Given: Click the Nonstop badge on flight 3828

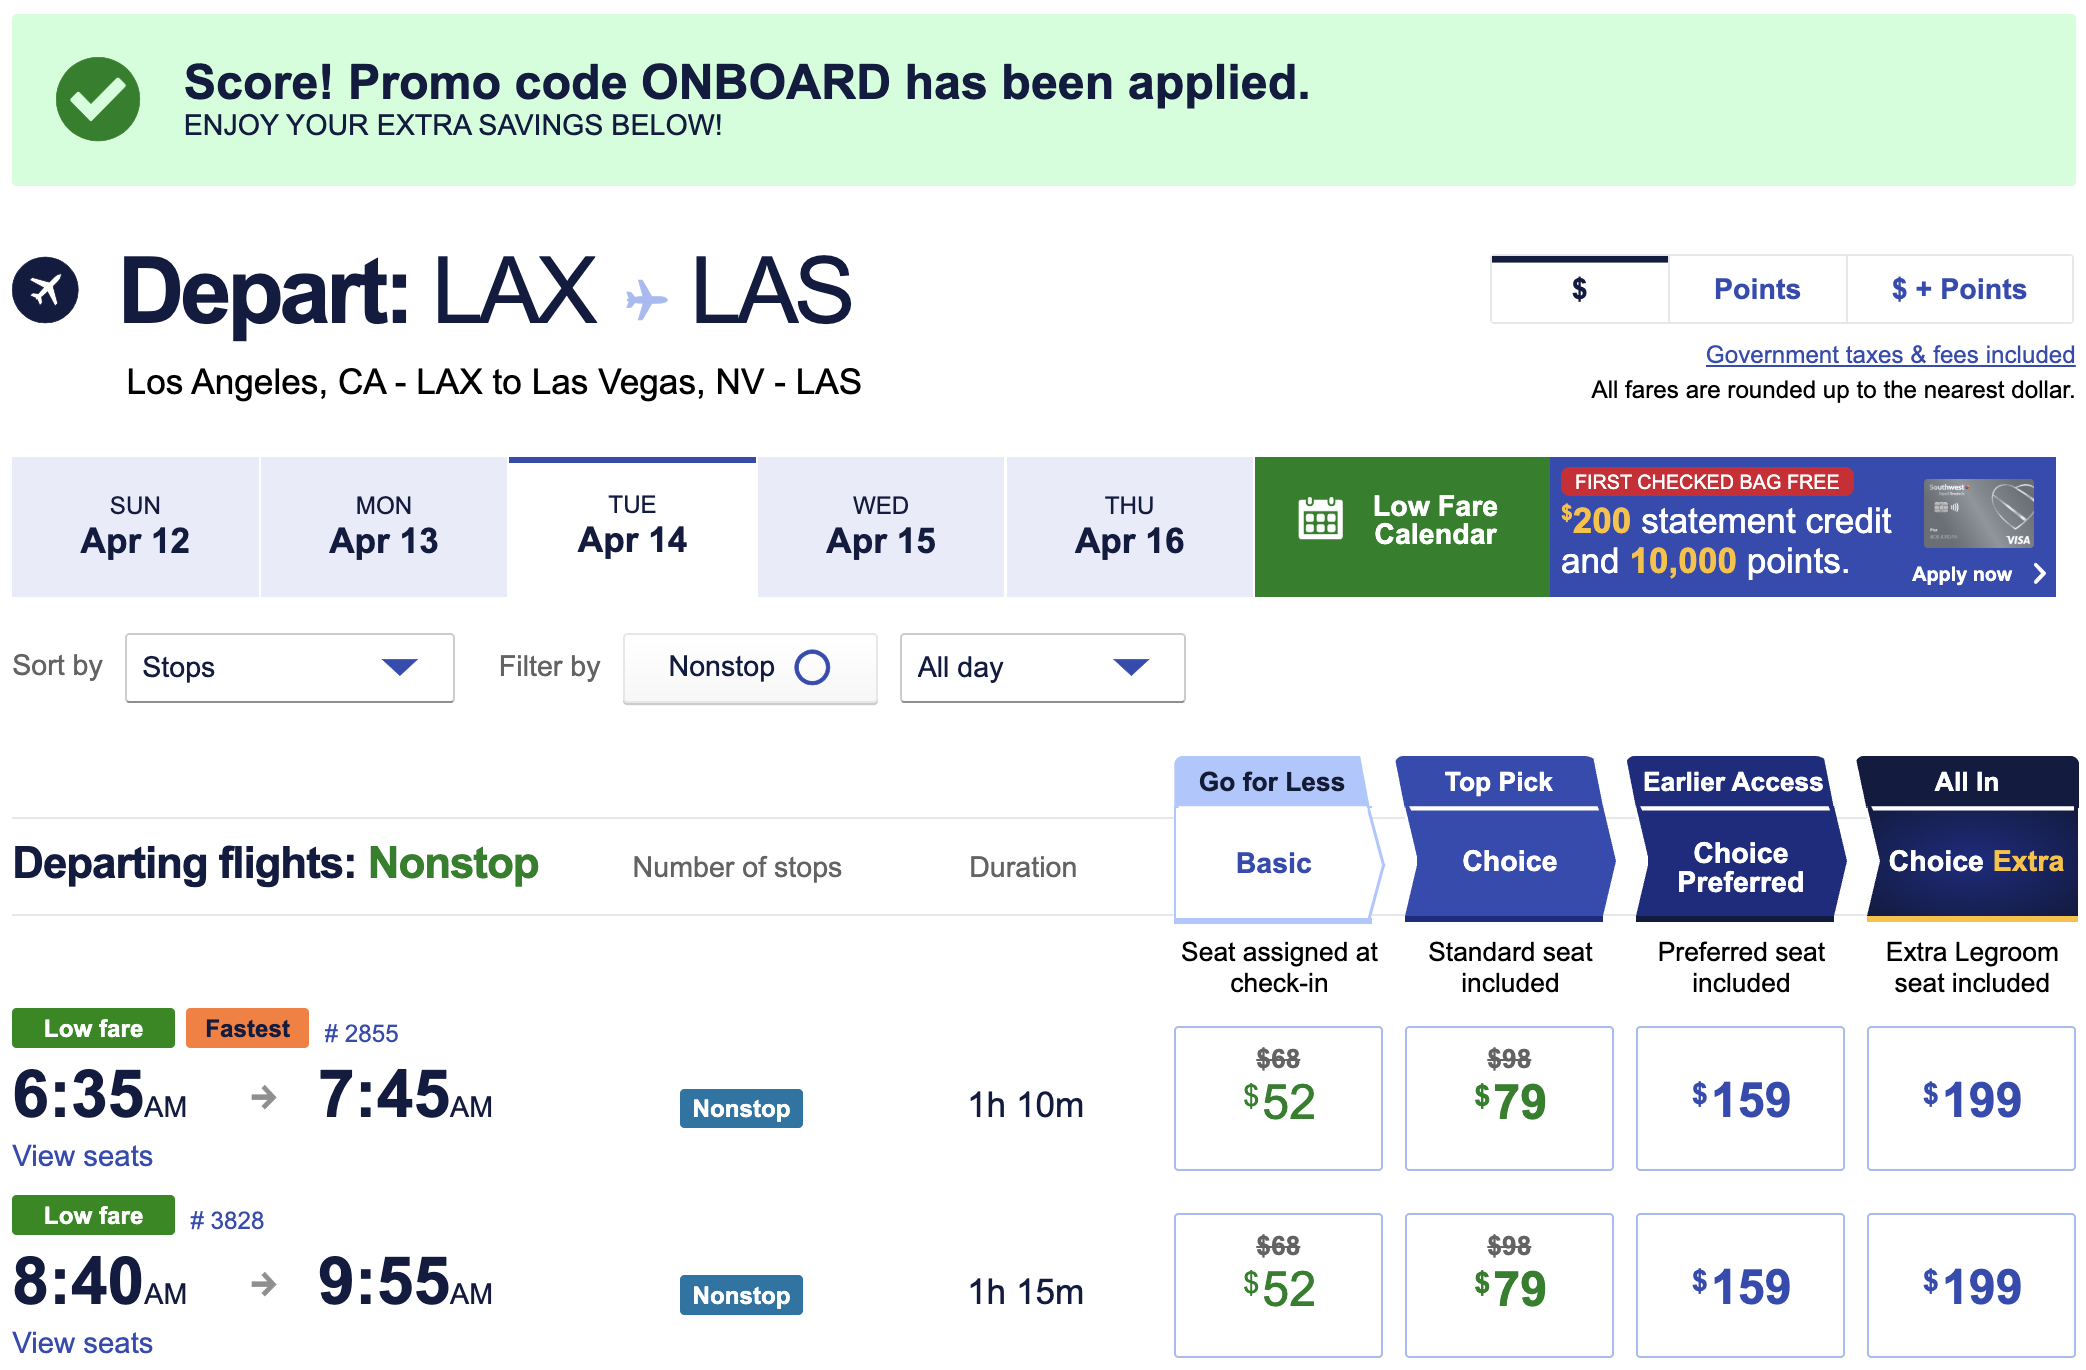Looking at the screenshot, I should (x=740, y=1294).
